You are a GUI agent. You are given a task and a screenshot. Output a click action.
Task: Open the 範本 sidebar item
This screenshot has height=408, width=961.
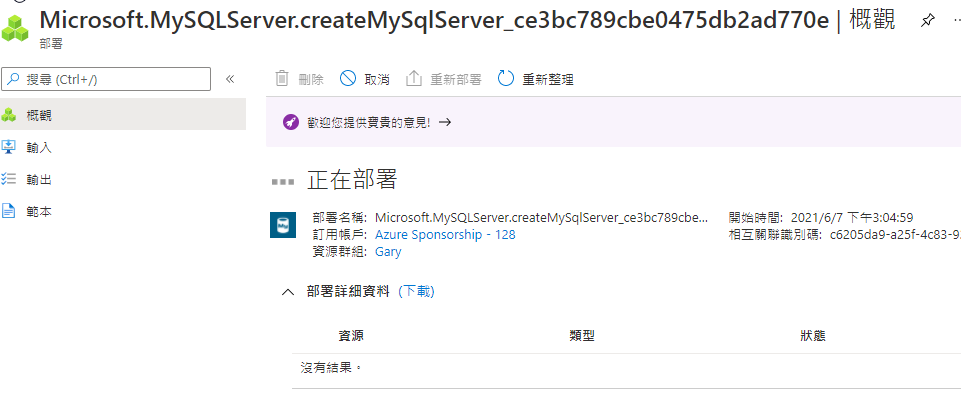coord(123,212)
